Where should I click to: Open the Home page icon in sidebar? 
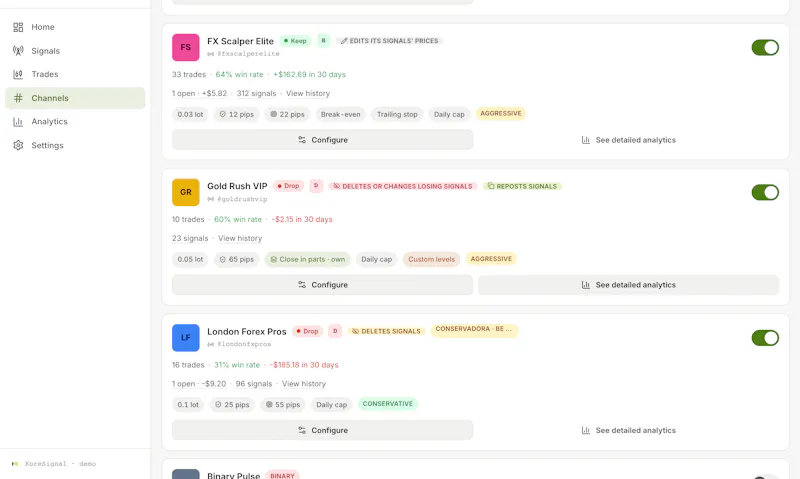tap(18, 27)
